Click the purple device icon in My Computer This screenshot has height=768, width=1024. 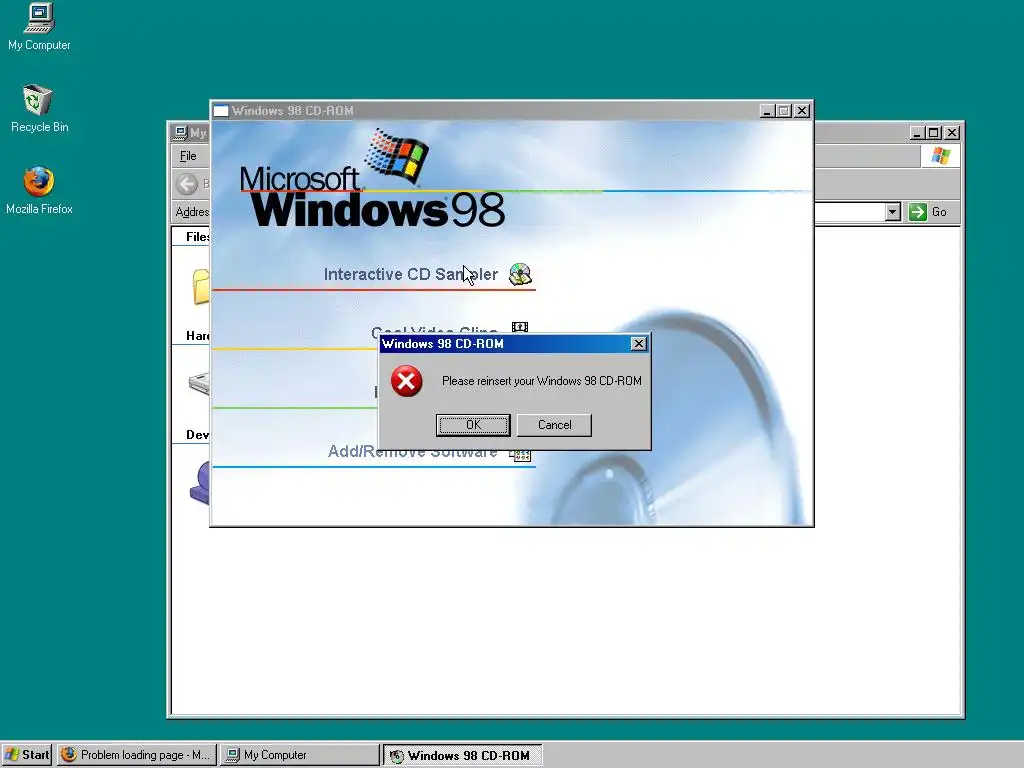click(200, 483)
